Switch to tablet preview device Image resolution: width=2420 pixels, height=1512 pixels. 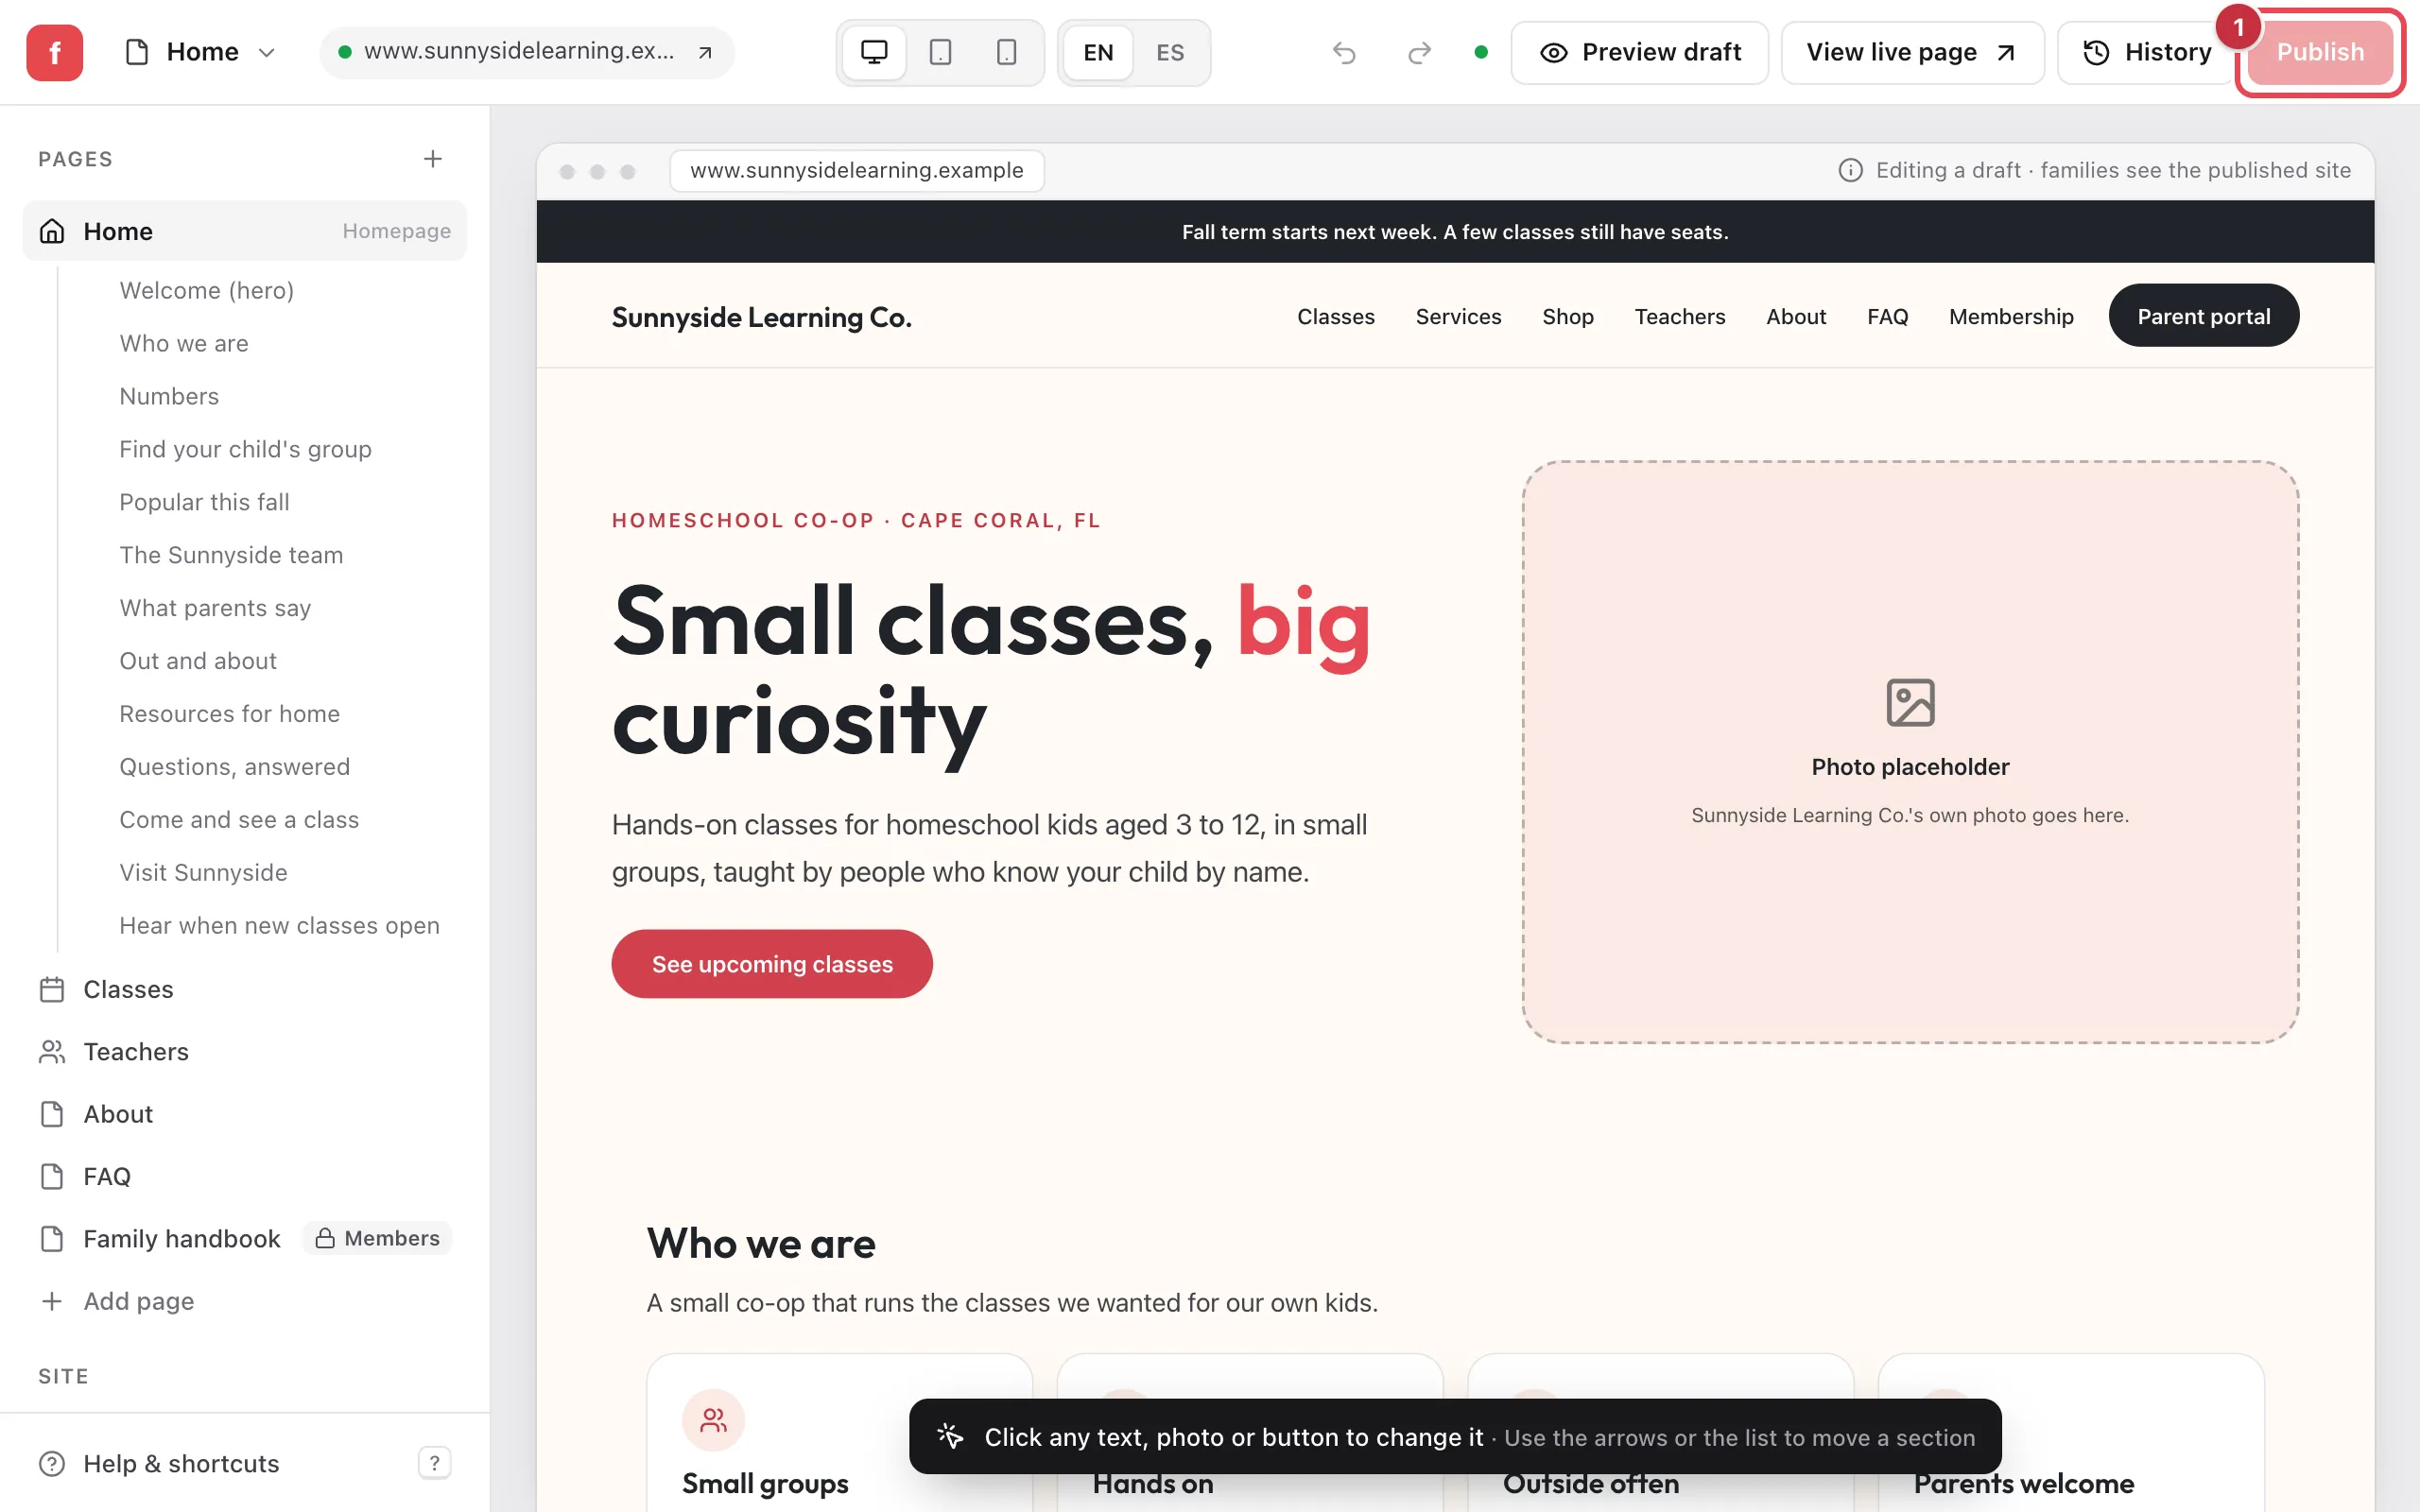pyautogui.click(x=940, y=52)
